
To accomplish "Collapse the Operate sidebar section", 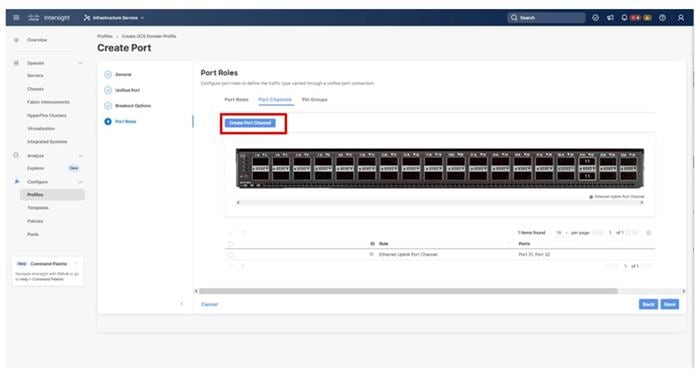I will [80, 63].
